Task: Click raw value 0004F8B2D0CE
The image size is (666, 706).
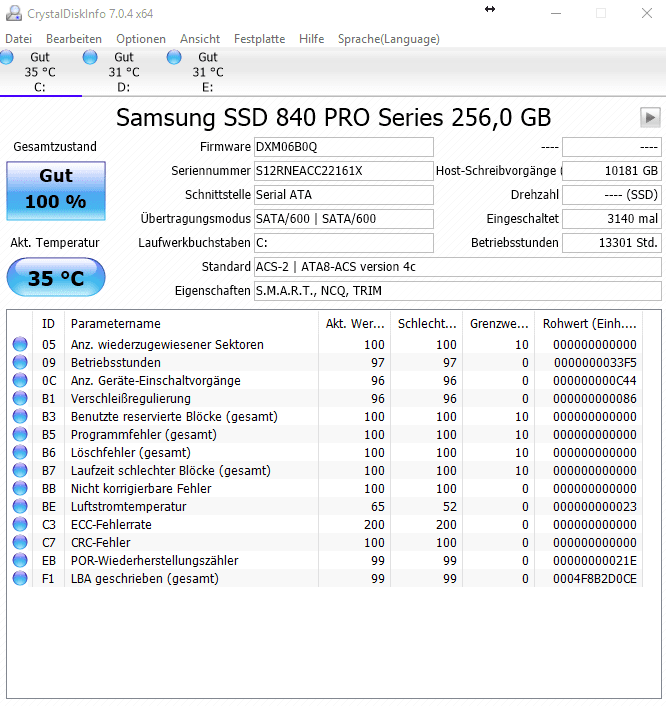Action: (595, 579)
